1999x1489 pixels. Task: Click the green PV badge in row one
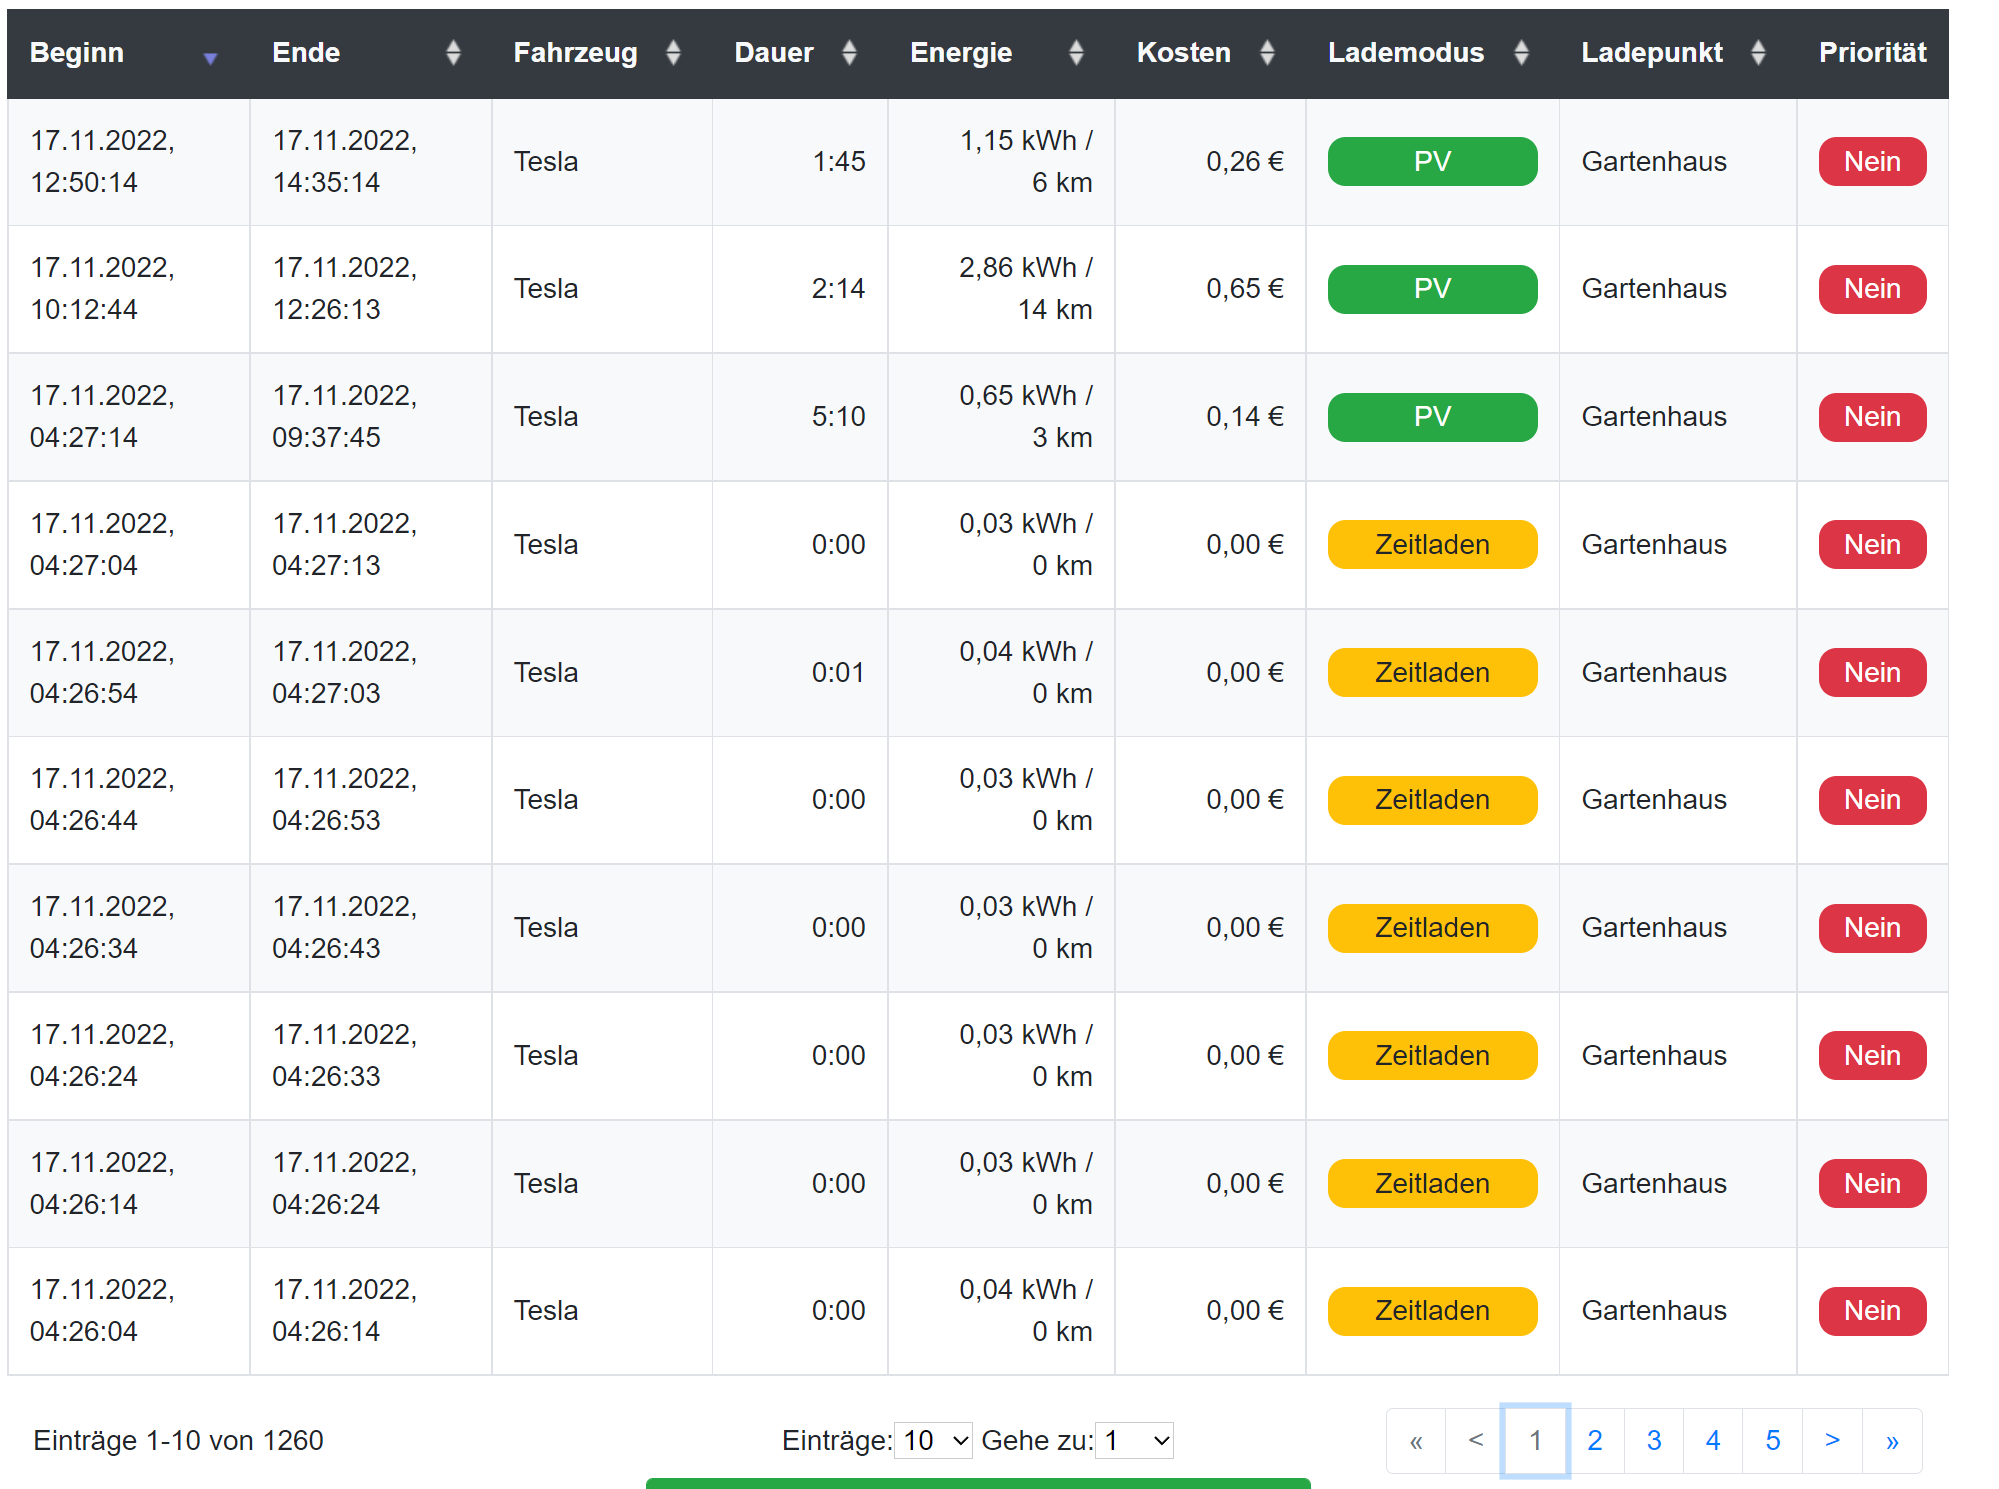[1431, 161]
